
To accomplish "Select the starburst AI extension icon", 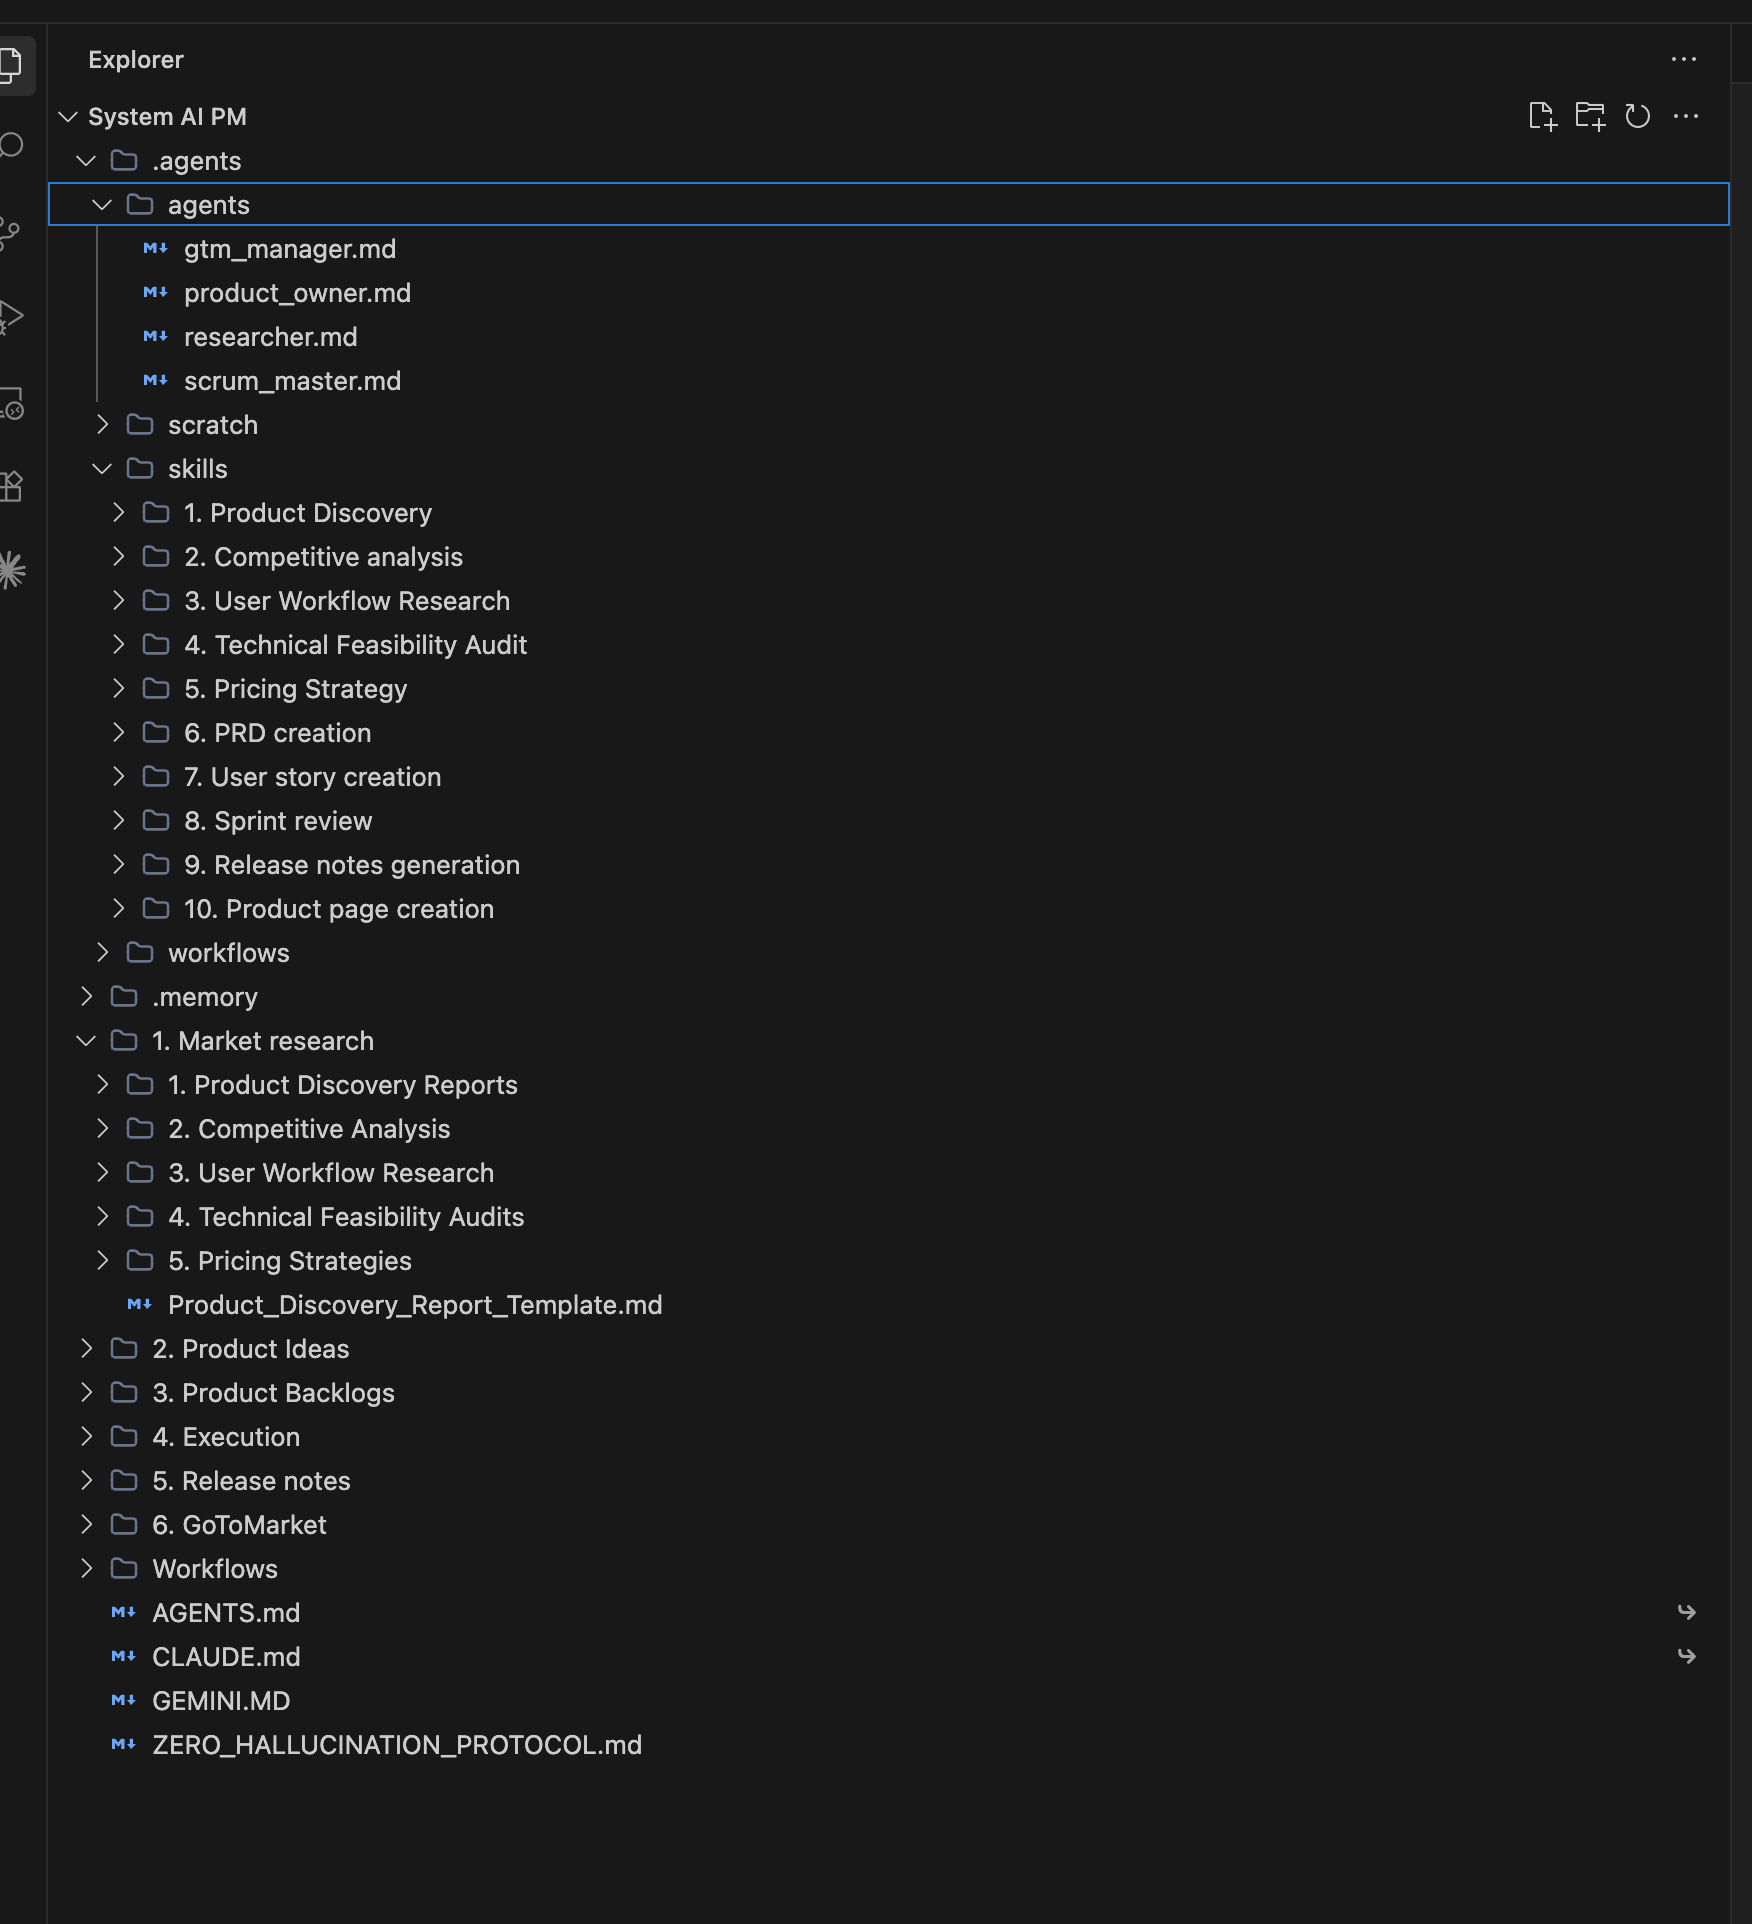I will pos(11,568).
